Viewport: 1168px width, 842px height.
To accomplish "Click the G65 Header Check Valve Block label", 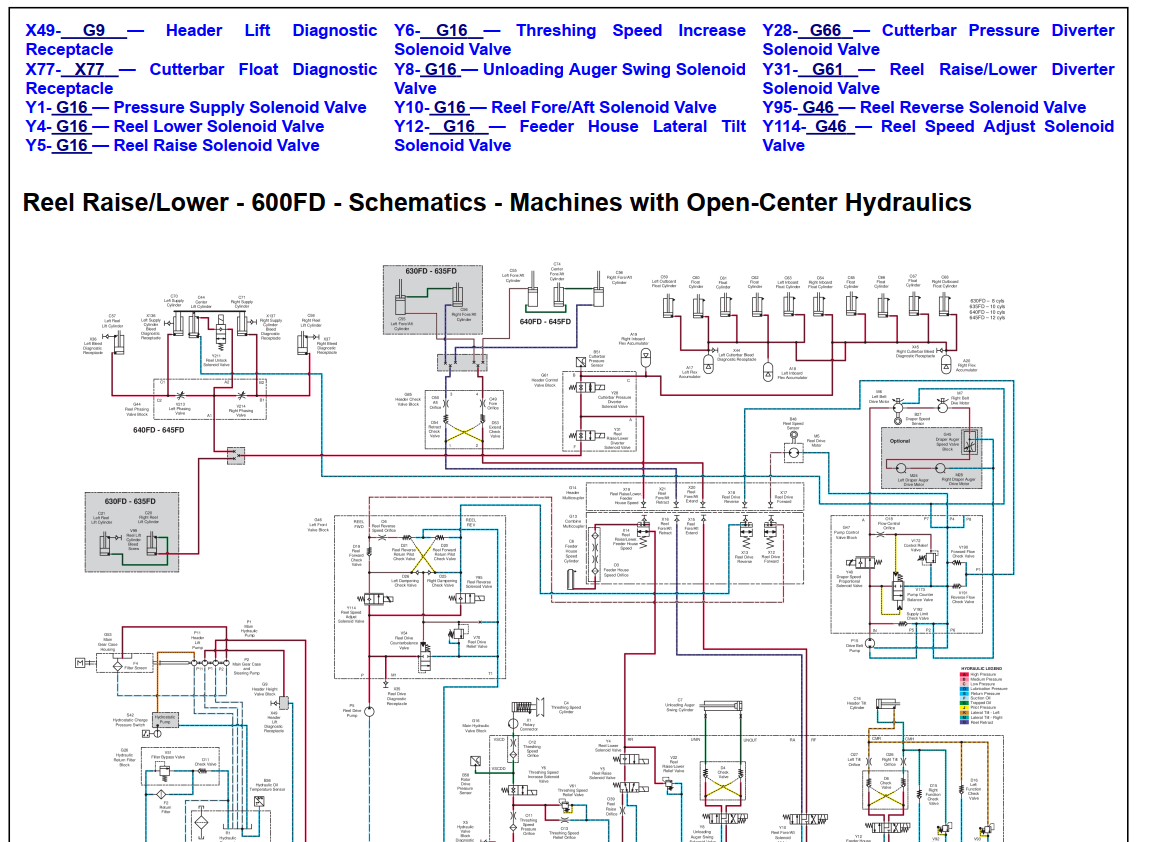I will click(408, 399).
